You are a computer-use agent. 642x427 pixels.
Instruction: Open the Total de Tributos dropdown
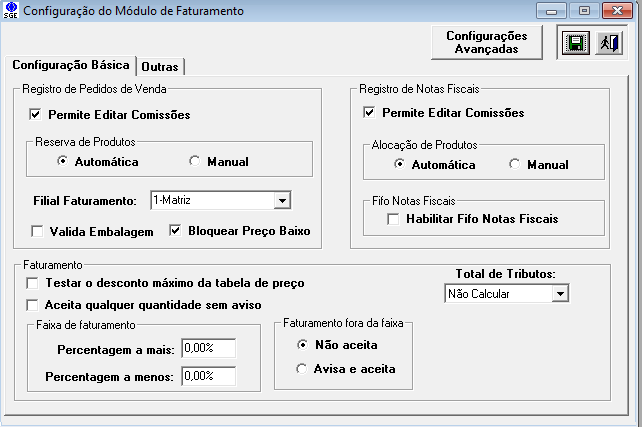[x=560, y=294]
